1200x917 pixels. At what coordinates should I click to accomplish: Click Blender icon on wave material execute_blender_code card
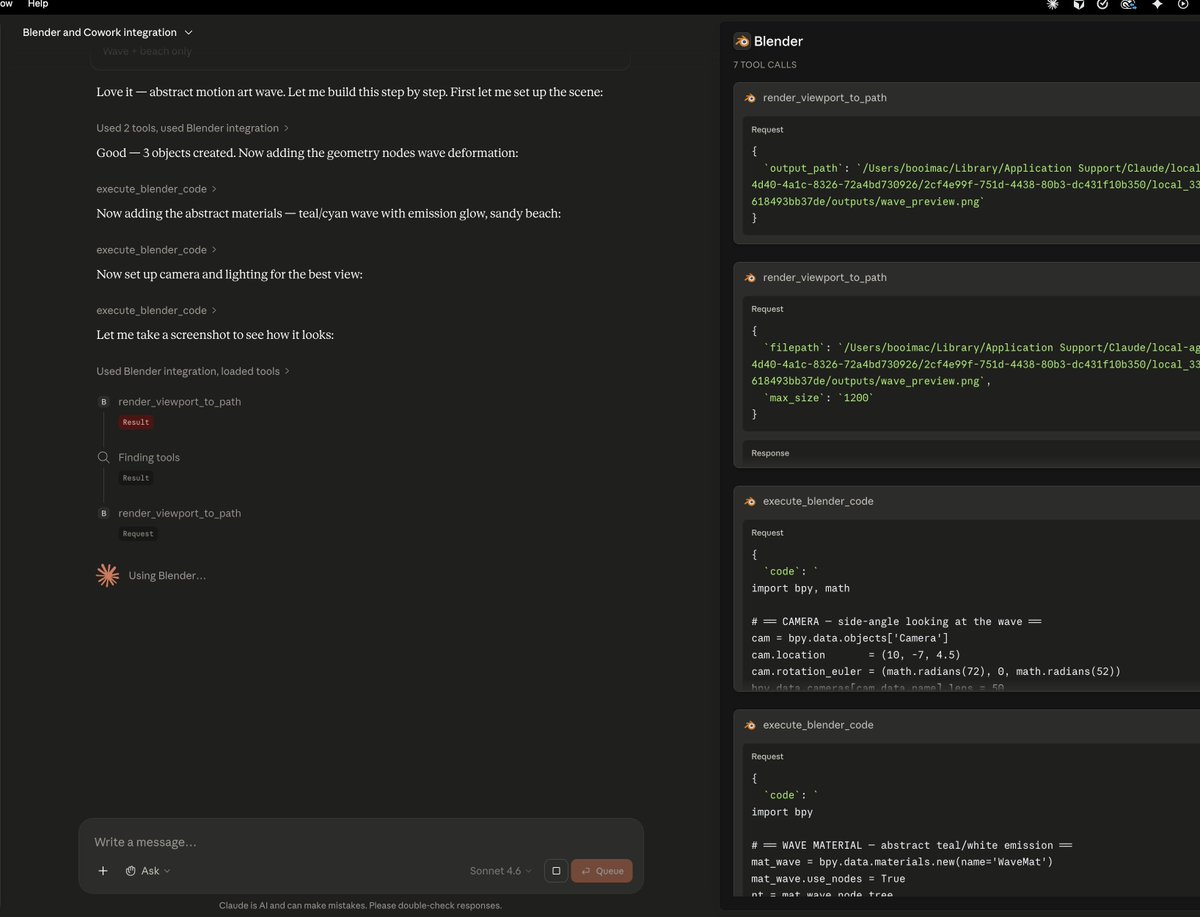(x=750, y=725)
